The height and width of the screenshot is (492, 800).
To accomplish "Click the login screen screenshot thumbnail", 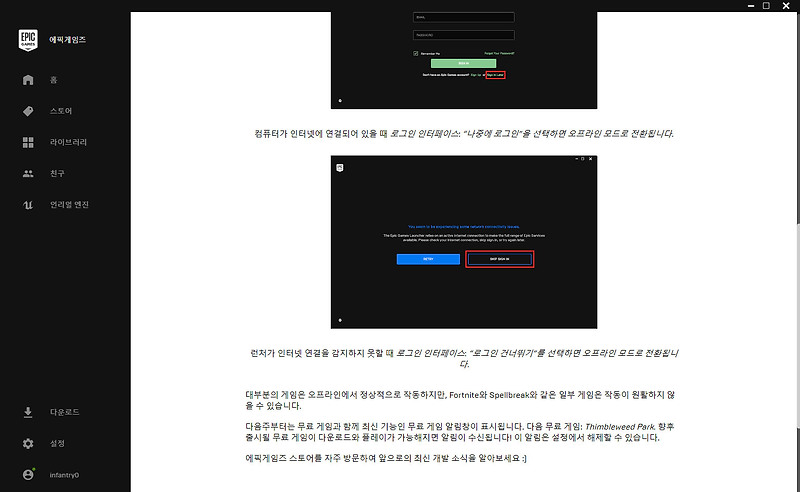I will tap(464, 60).
